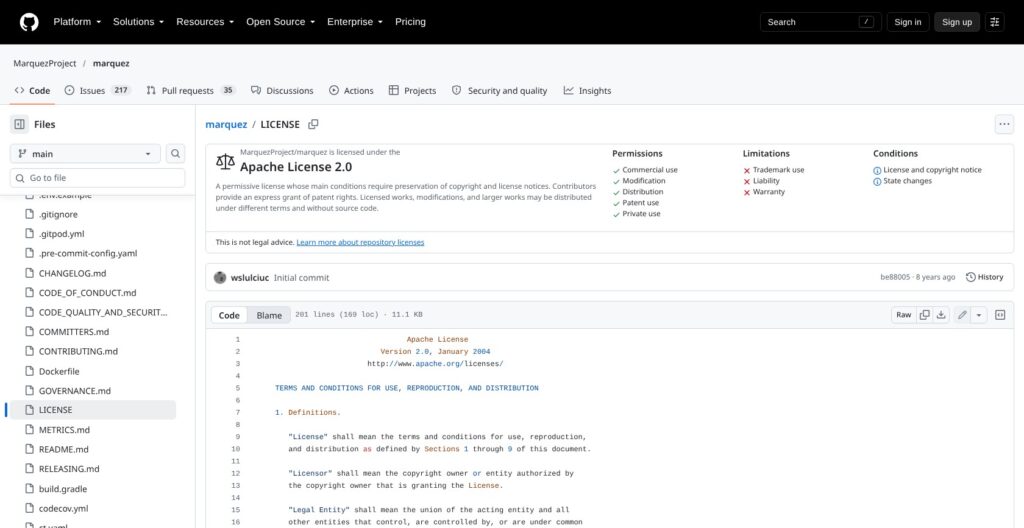This screenshot has height=528, width=1024.
Task: Expand the Enterprise menu
Action: coord(355,22)
